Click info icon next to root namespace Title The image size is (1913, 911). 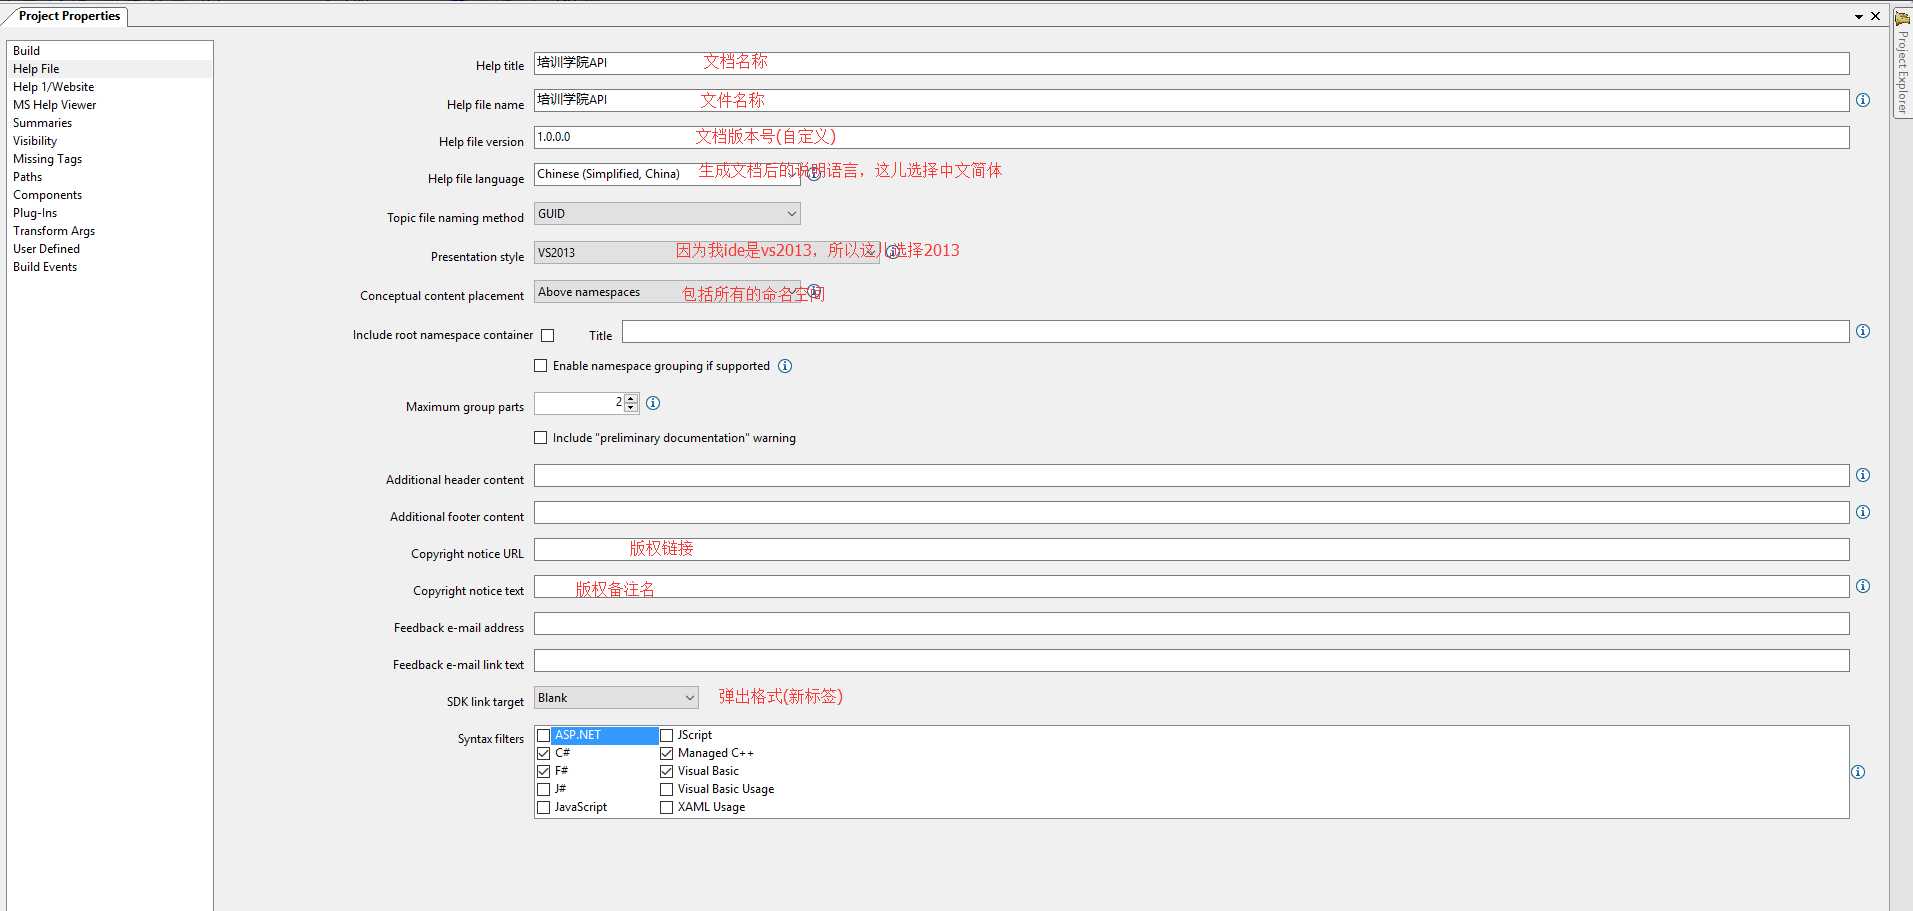coord(1863,331)
